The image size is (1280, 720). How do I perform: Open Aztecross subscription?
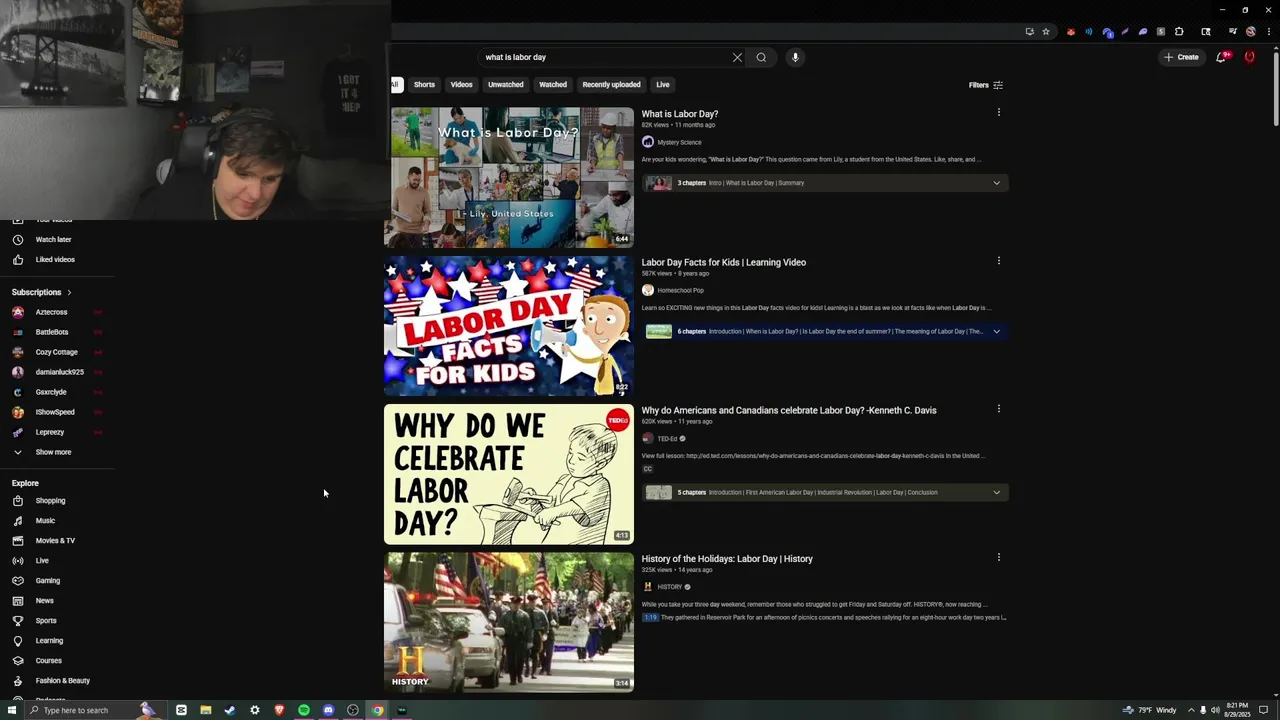pos(51,312)
